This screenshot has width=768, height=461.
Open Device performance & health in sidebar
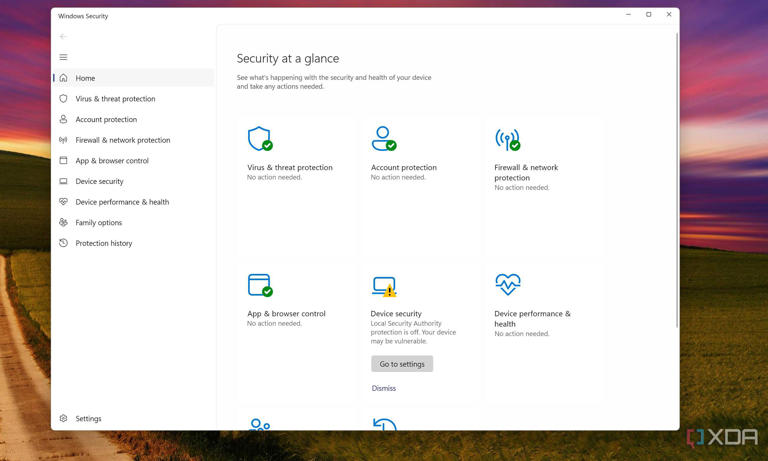122,202
